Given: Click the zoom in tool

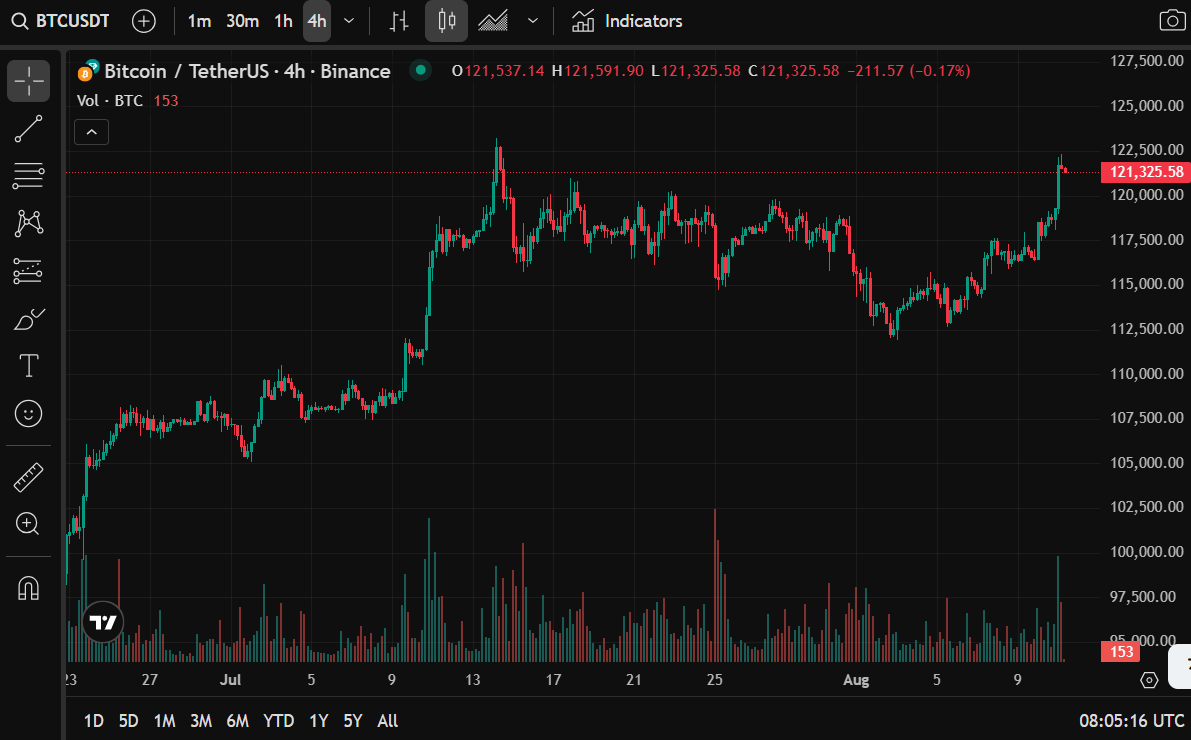Looking at the screenshot, I should point(29,523).
